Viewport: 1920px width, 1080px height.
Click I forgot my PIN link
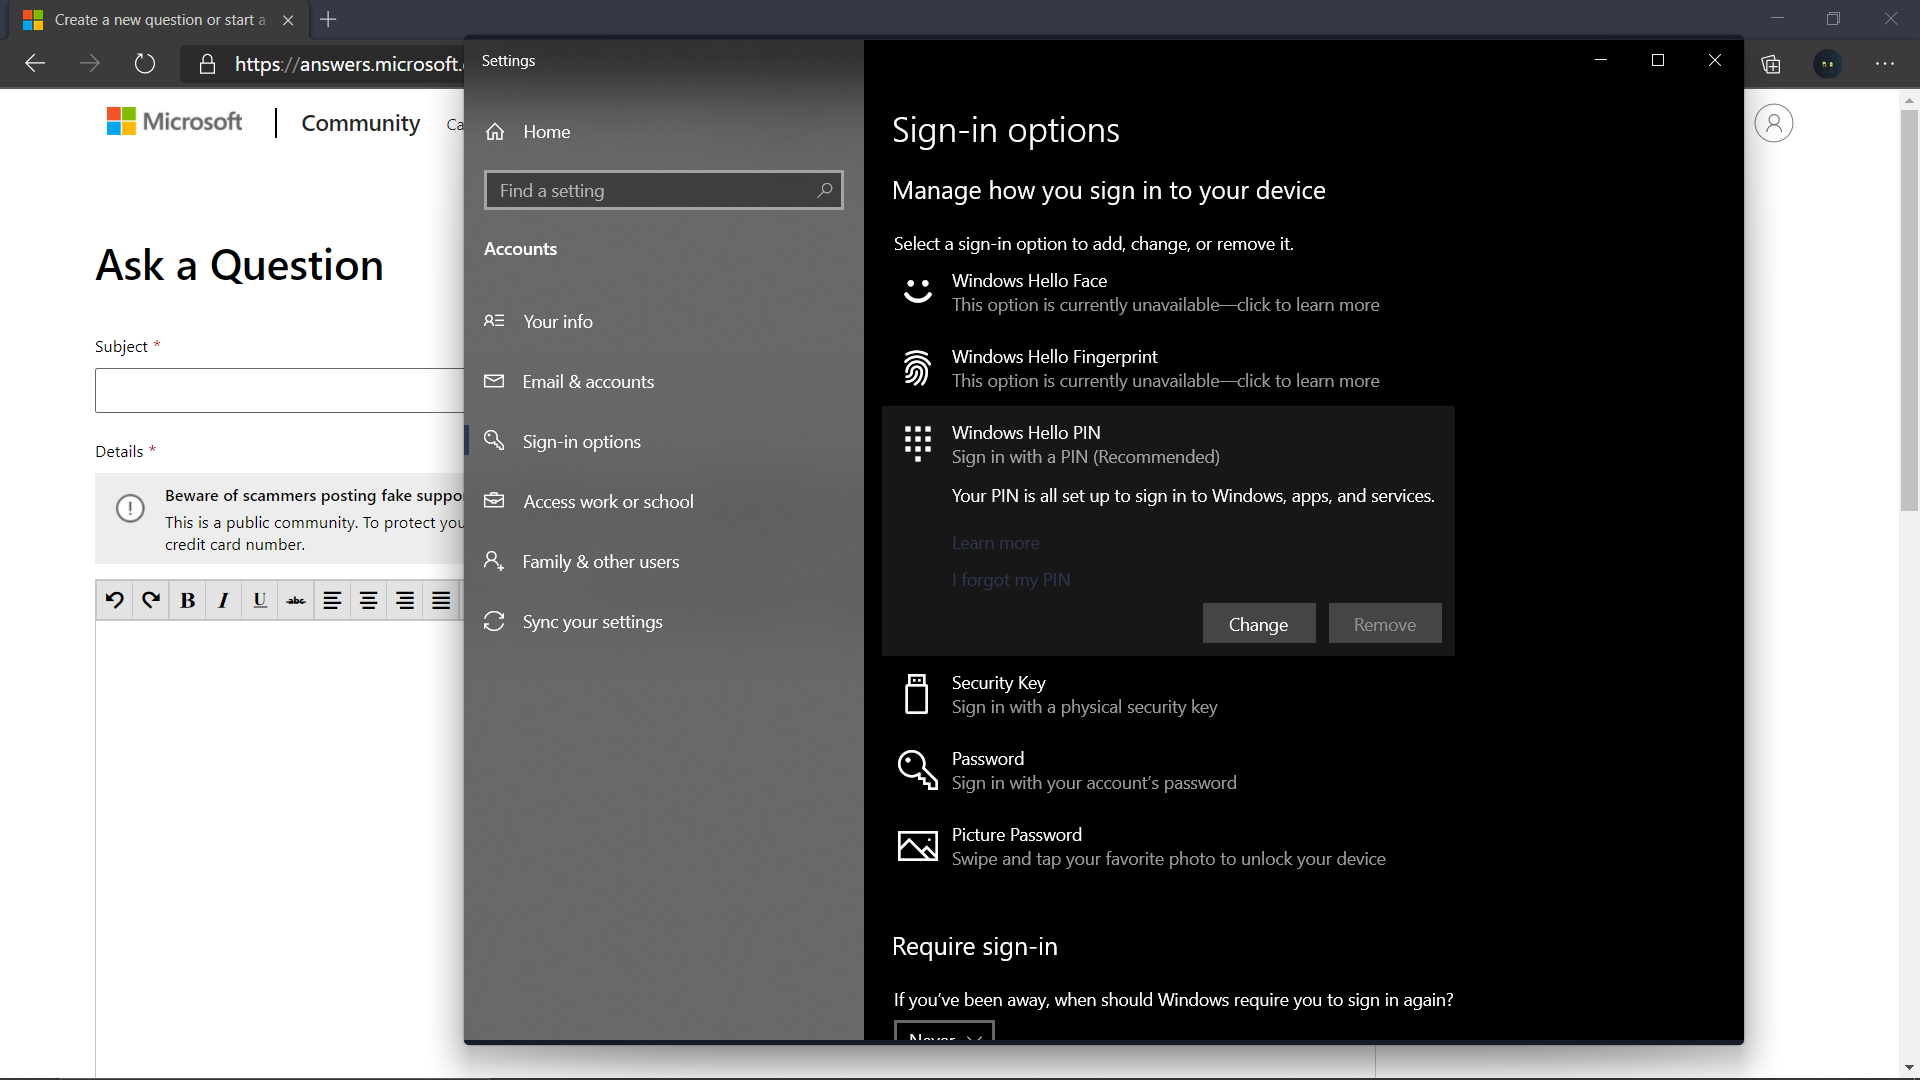(x=1010, y=580)
